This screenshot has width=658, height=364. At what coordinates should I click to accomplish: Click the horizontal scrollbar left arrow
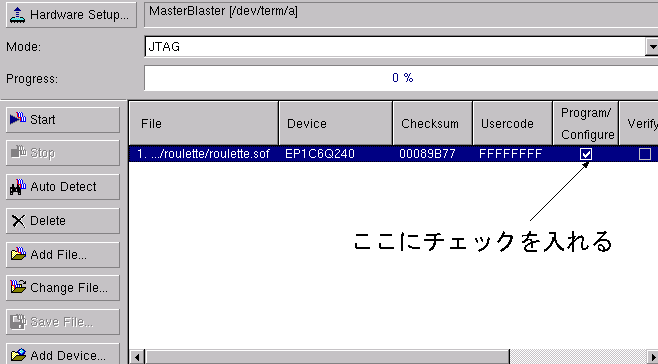(x=137, y=357)
